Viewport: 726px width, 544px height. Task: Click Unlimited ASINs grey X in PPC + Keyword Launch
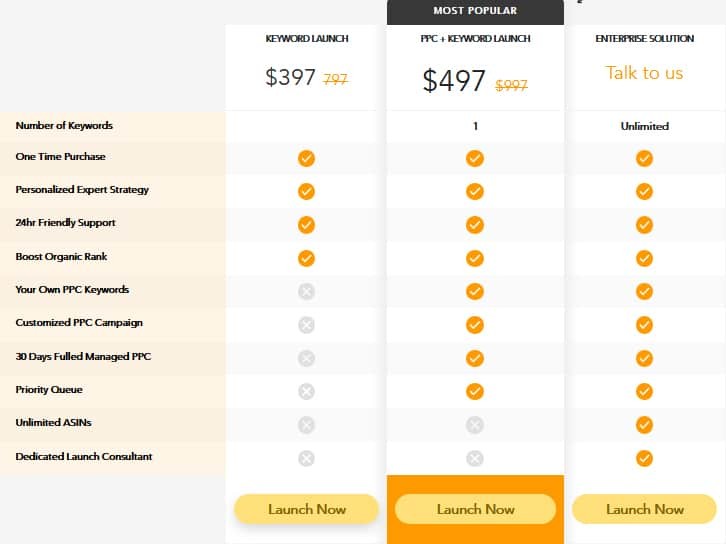(475, 425)
